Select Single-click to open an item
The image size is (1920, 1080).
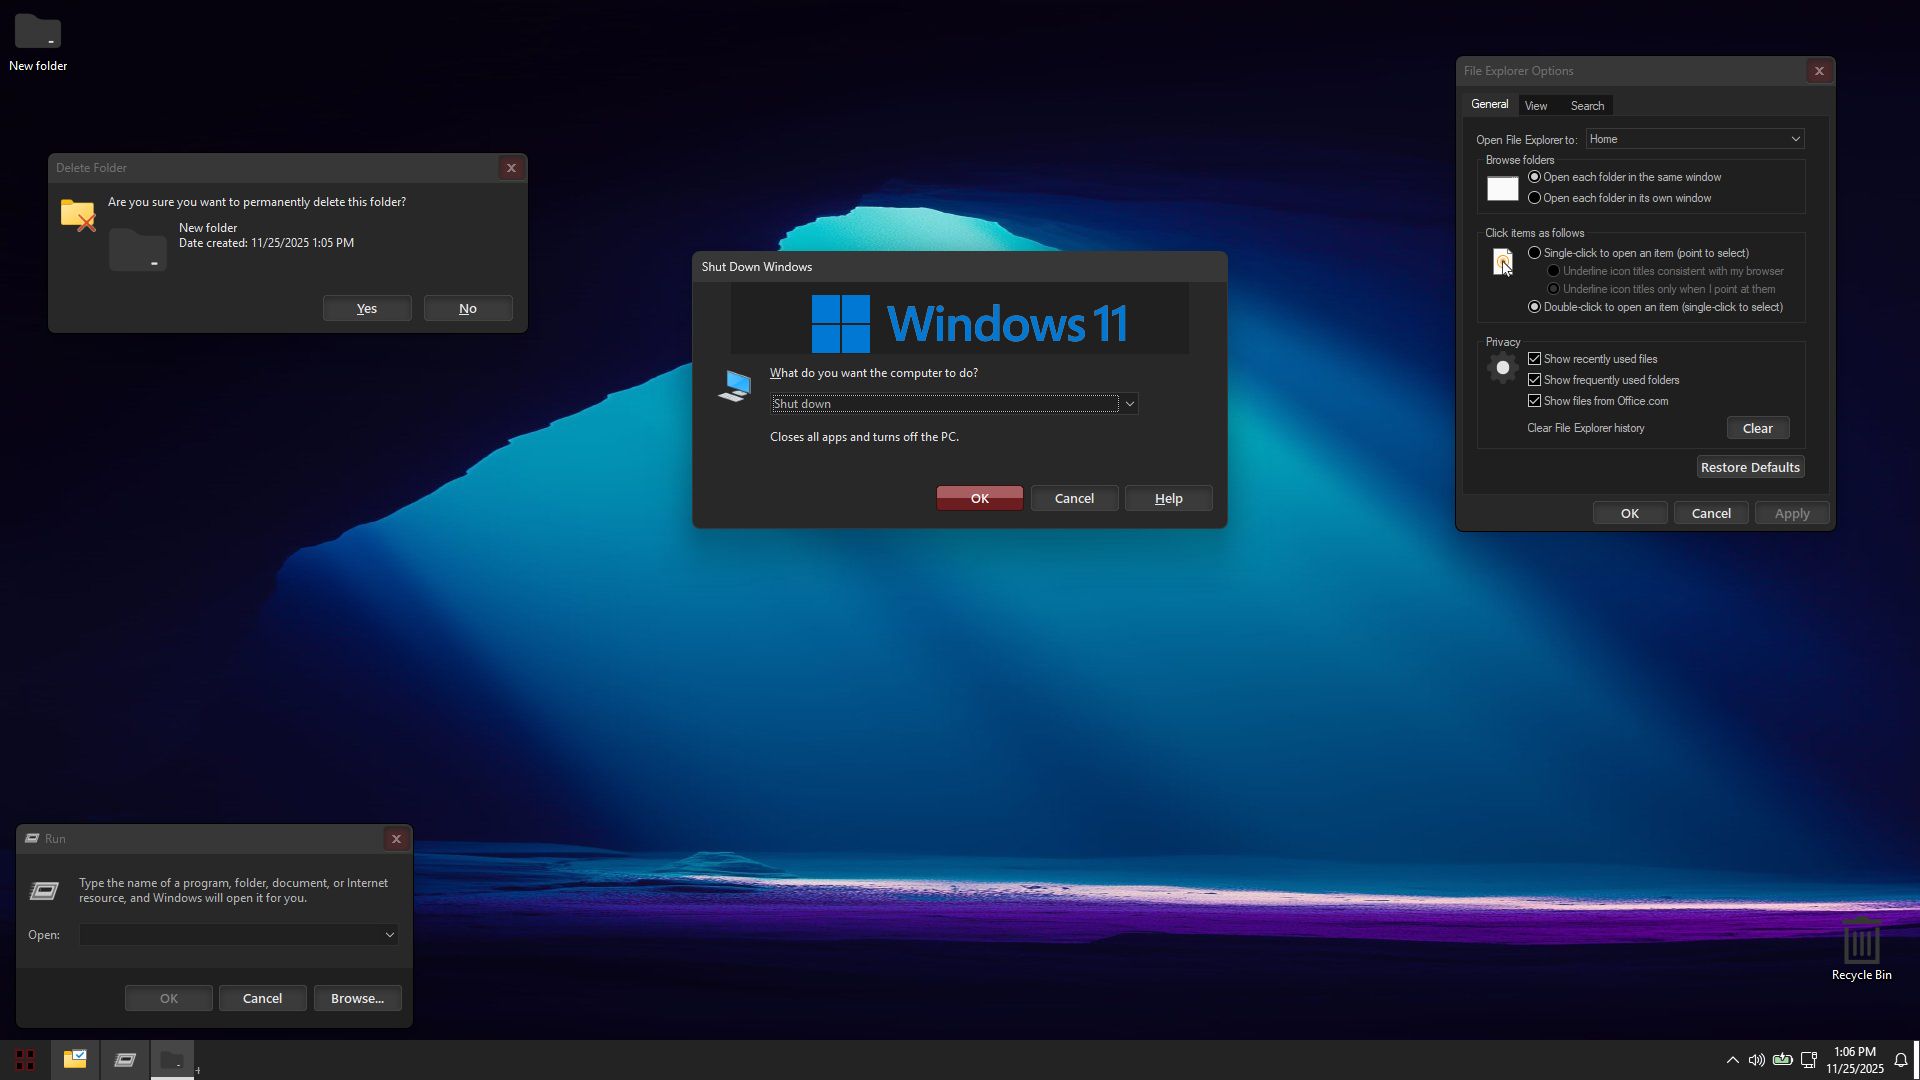[1534, 253]
